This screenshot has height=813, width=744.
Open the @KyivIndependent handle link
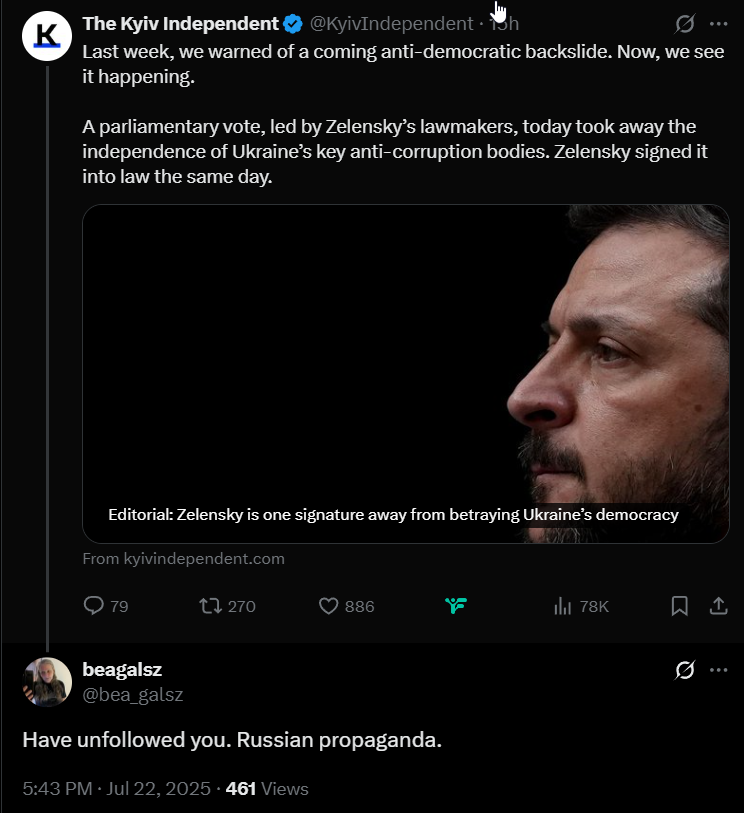pyautogui.click(x=391, y=24)
